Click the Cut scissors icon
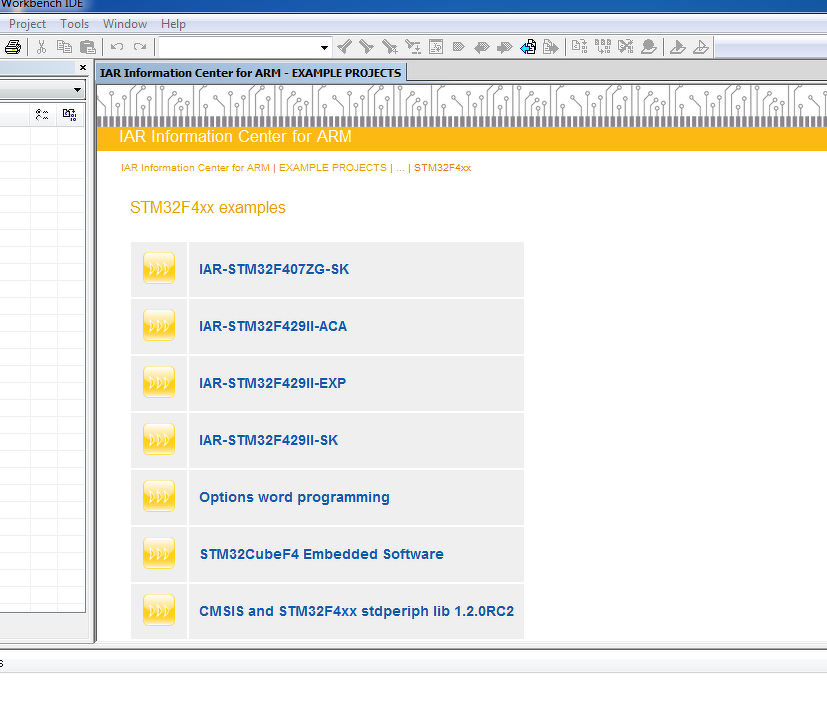Image resolution: width=827 pixels, height=722 pixels. [x=42, y=47]
